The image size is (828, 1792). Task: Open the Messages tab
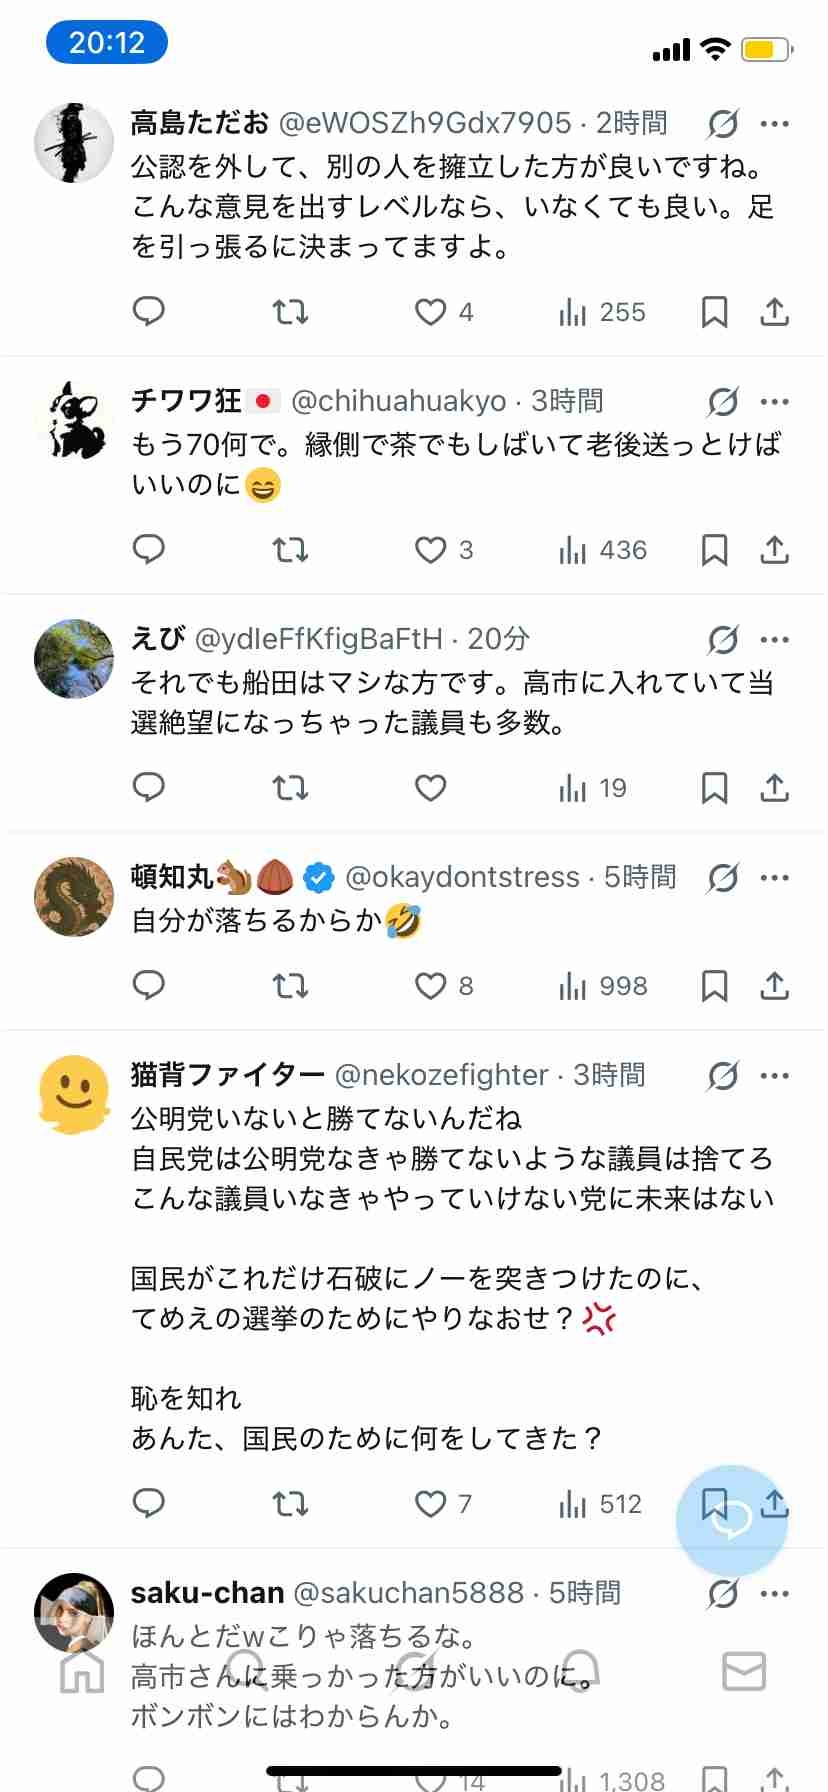click(744, 1671)
